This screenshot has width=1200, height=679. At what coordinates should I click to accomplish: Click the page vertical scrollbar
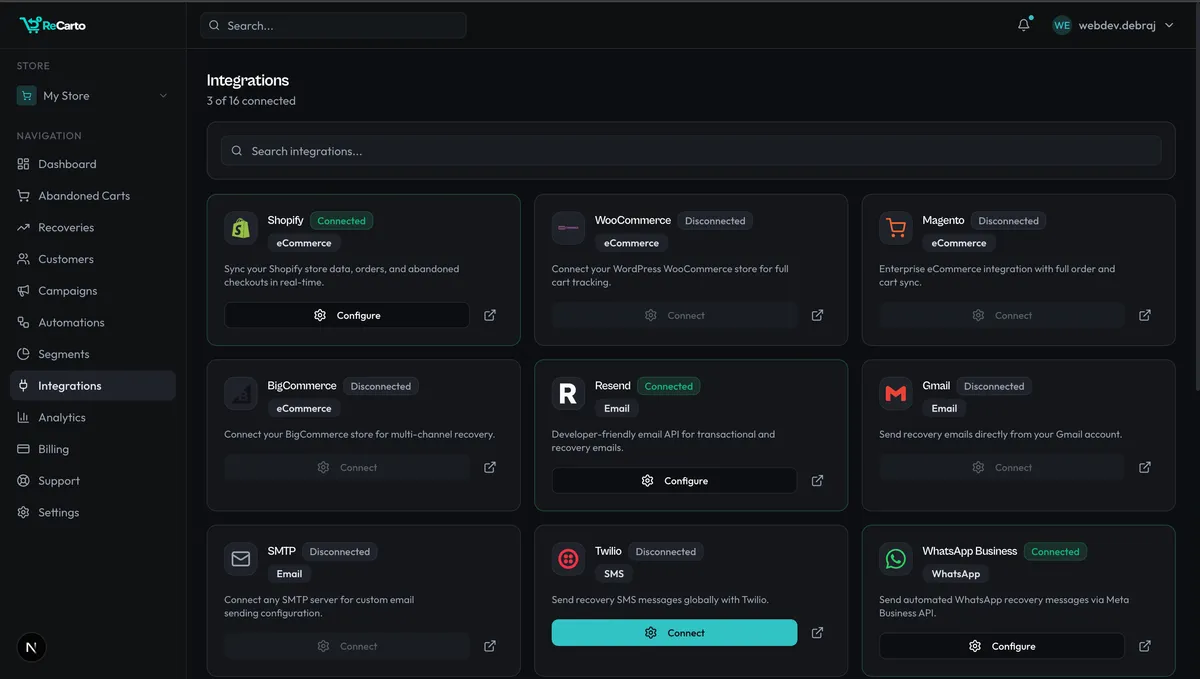[x=1196, y=196]
